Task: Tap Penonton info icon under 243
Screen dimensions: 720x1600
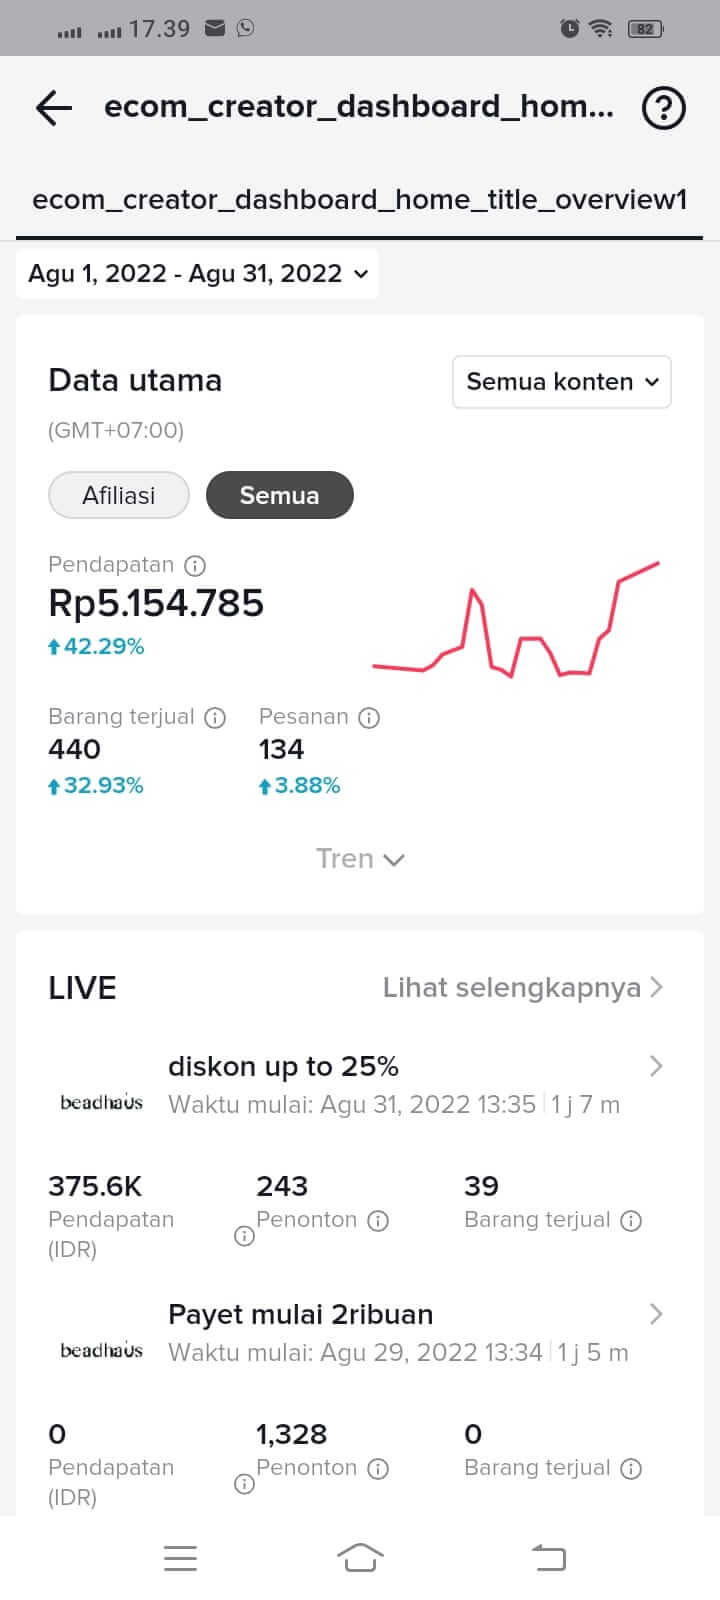Action: 378,1221
